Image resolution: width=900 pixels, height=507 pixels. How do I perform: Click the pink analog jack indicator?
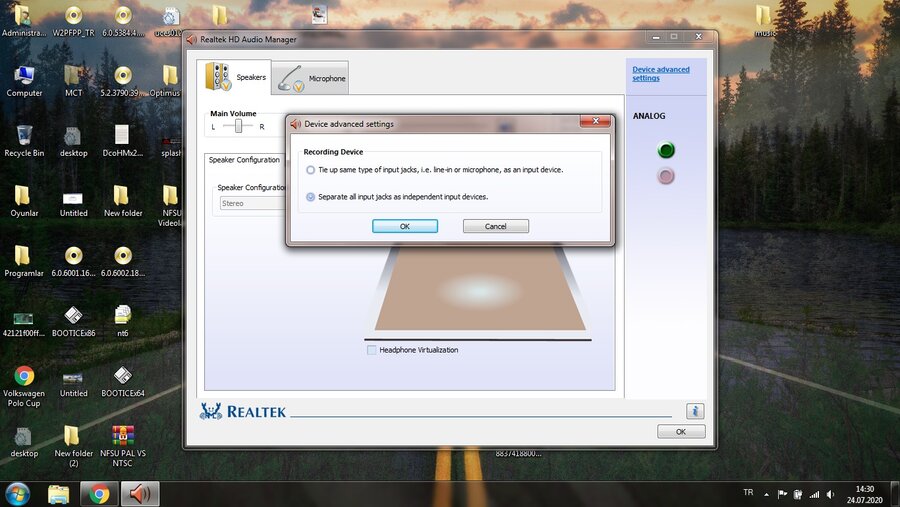(x=666, y=176)
